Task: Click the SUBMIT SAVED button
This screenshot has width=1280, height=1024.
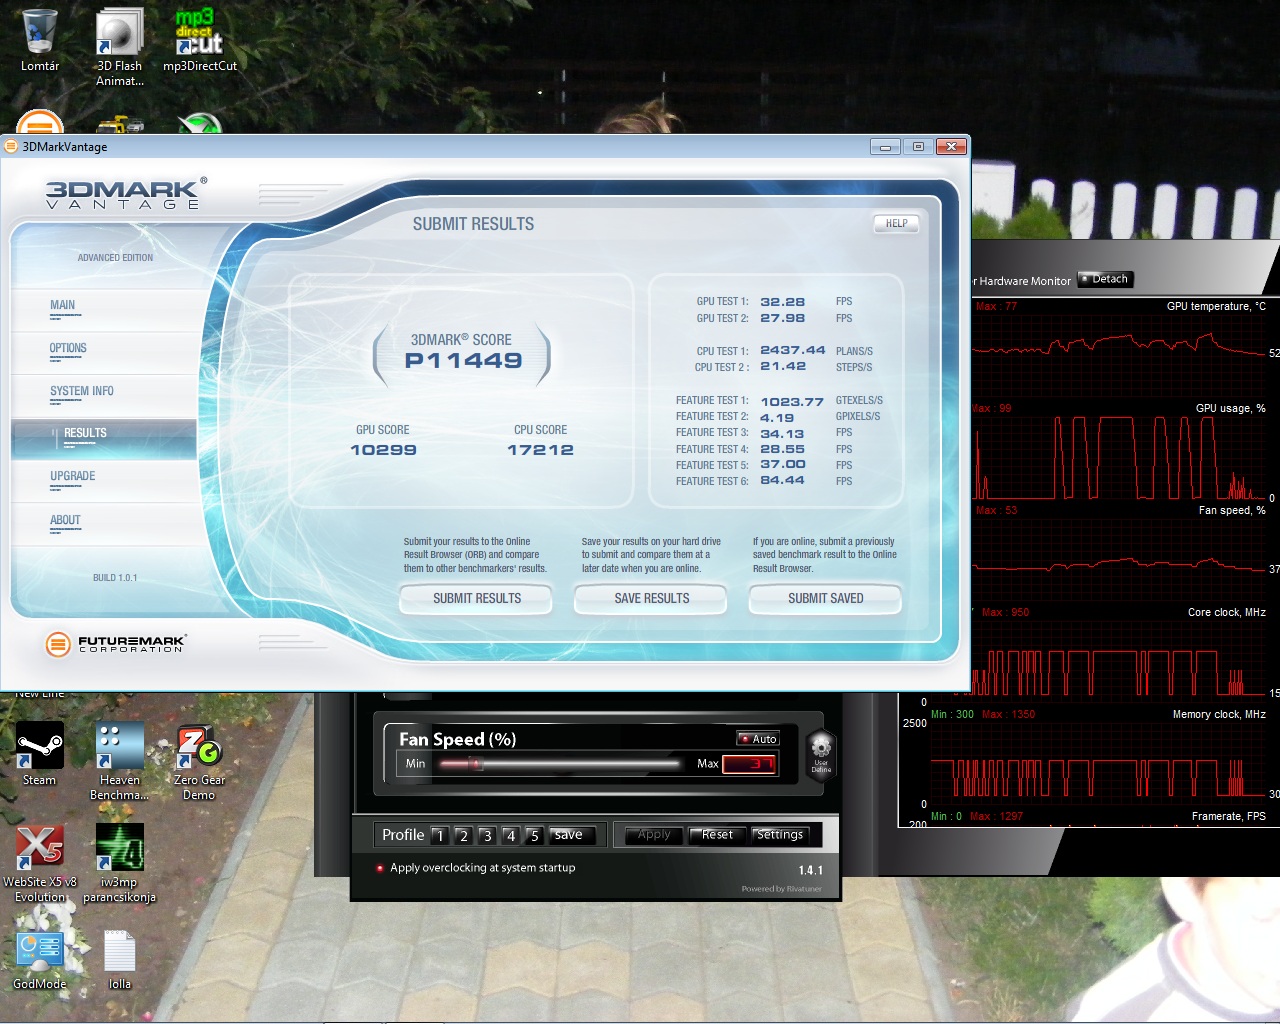Action: click(825, 598)
